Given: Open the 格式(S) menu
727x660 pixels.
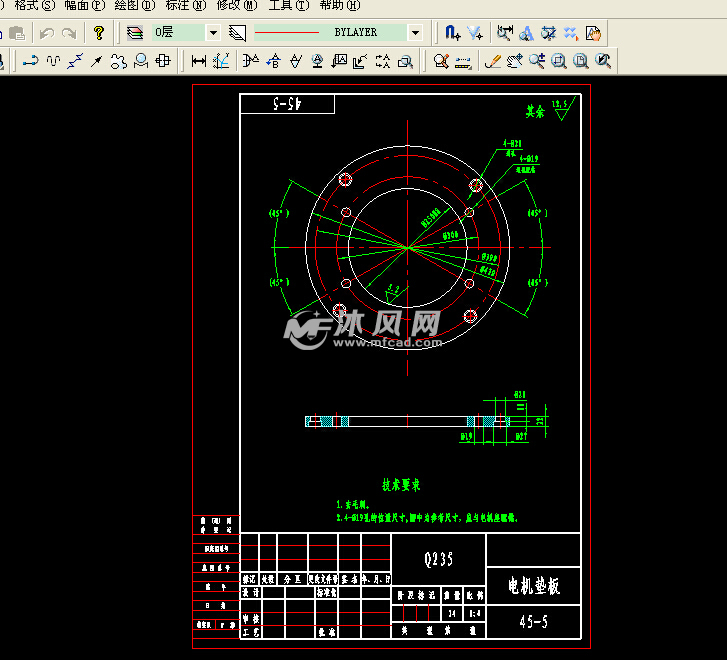Looking at the screenshot, I should (x=35, y=6).
